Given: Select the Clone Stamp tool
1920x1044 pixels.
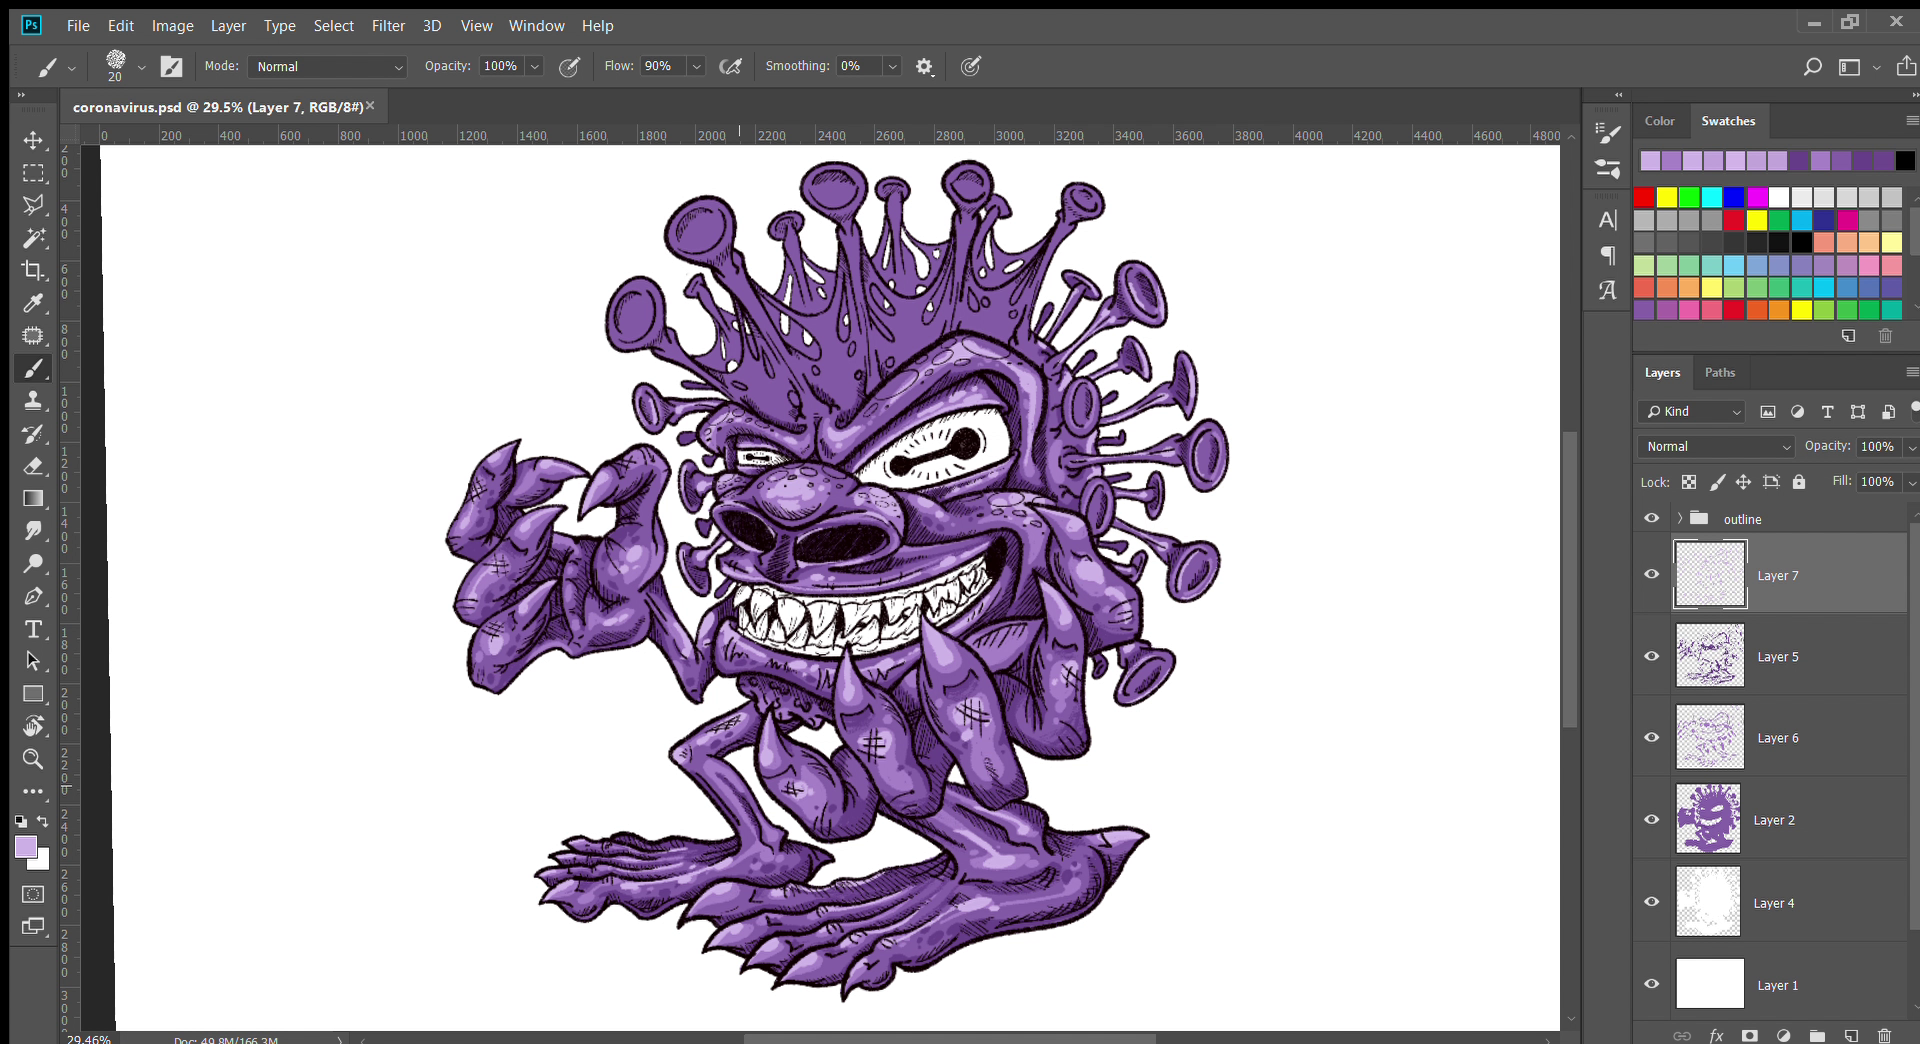Looking at the screenshot, I should pos(33,401).
